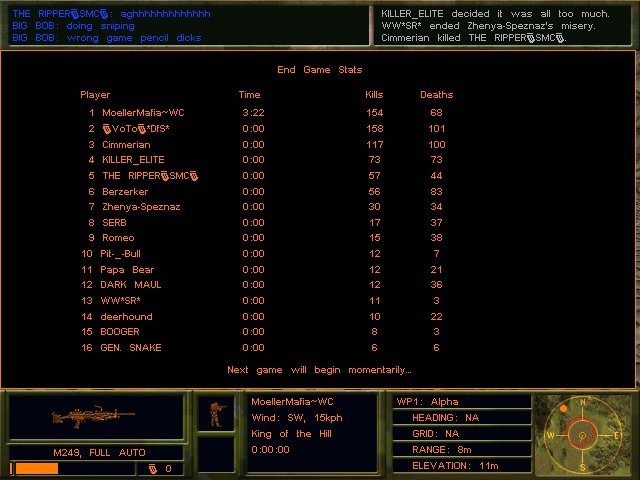This screenshot has height=480, width=640.
Task: Click the soldier stance icon
Action: (x=215, y=414)
